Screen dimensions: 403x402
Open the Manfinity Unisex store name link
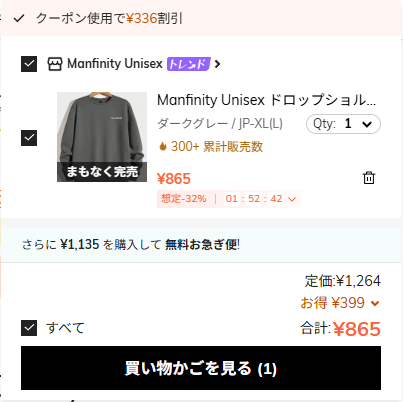coord(115,64)
